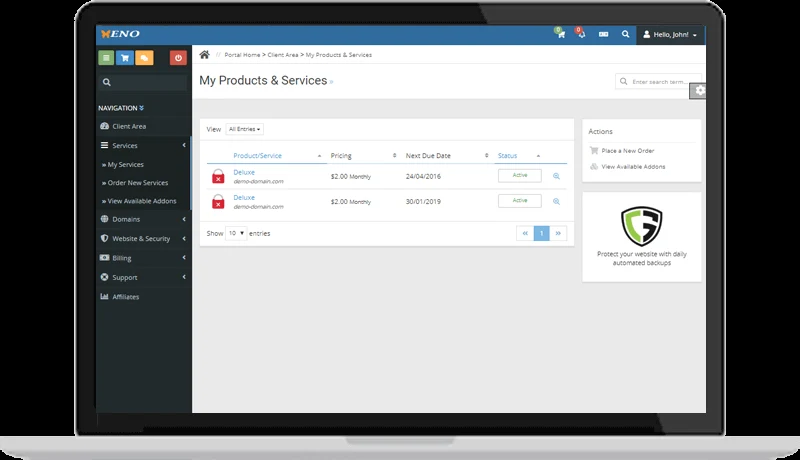Viewport: 800px width, 460px height.
Task: Click Place a New Order action
Action: (x=628, y=151)
